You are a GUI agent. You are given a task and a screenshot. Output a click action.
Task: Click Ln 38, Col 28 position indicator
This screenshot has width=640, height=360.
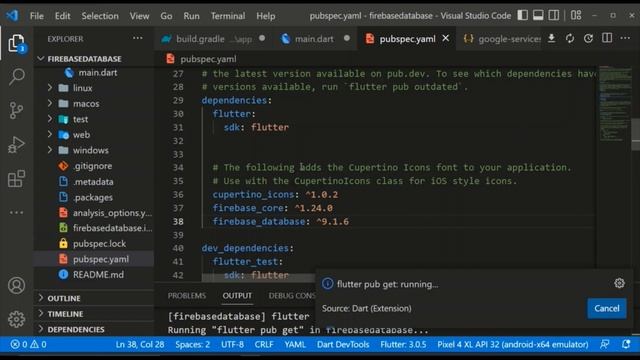pyautogui.click(x=140, y=344)
